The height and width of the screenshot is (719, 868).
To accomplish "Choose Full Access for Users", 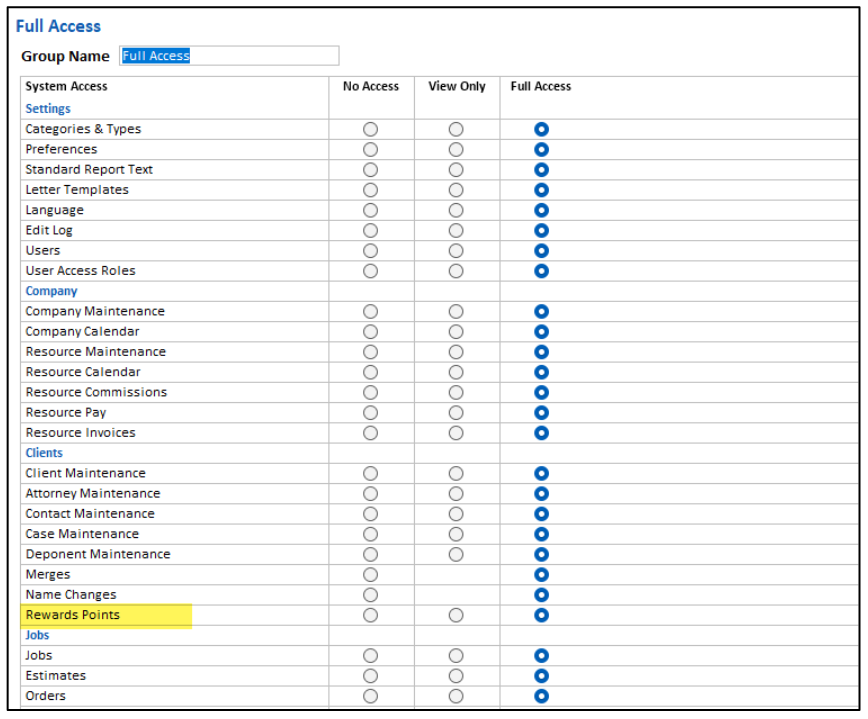I will (x=541, y=251).
